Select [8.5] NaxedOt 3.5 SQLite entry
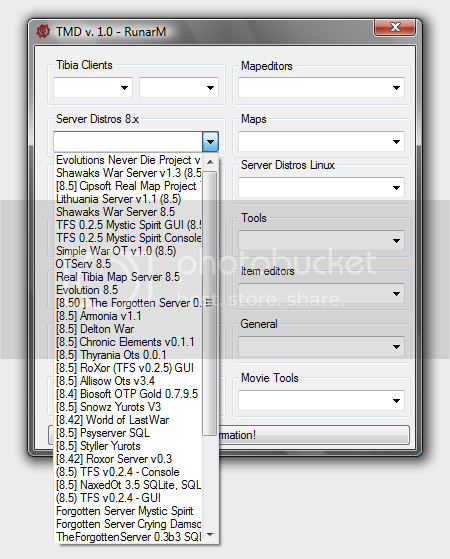Viewport: 450px width, 559px height. pos(128,485)
